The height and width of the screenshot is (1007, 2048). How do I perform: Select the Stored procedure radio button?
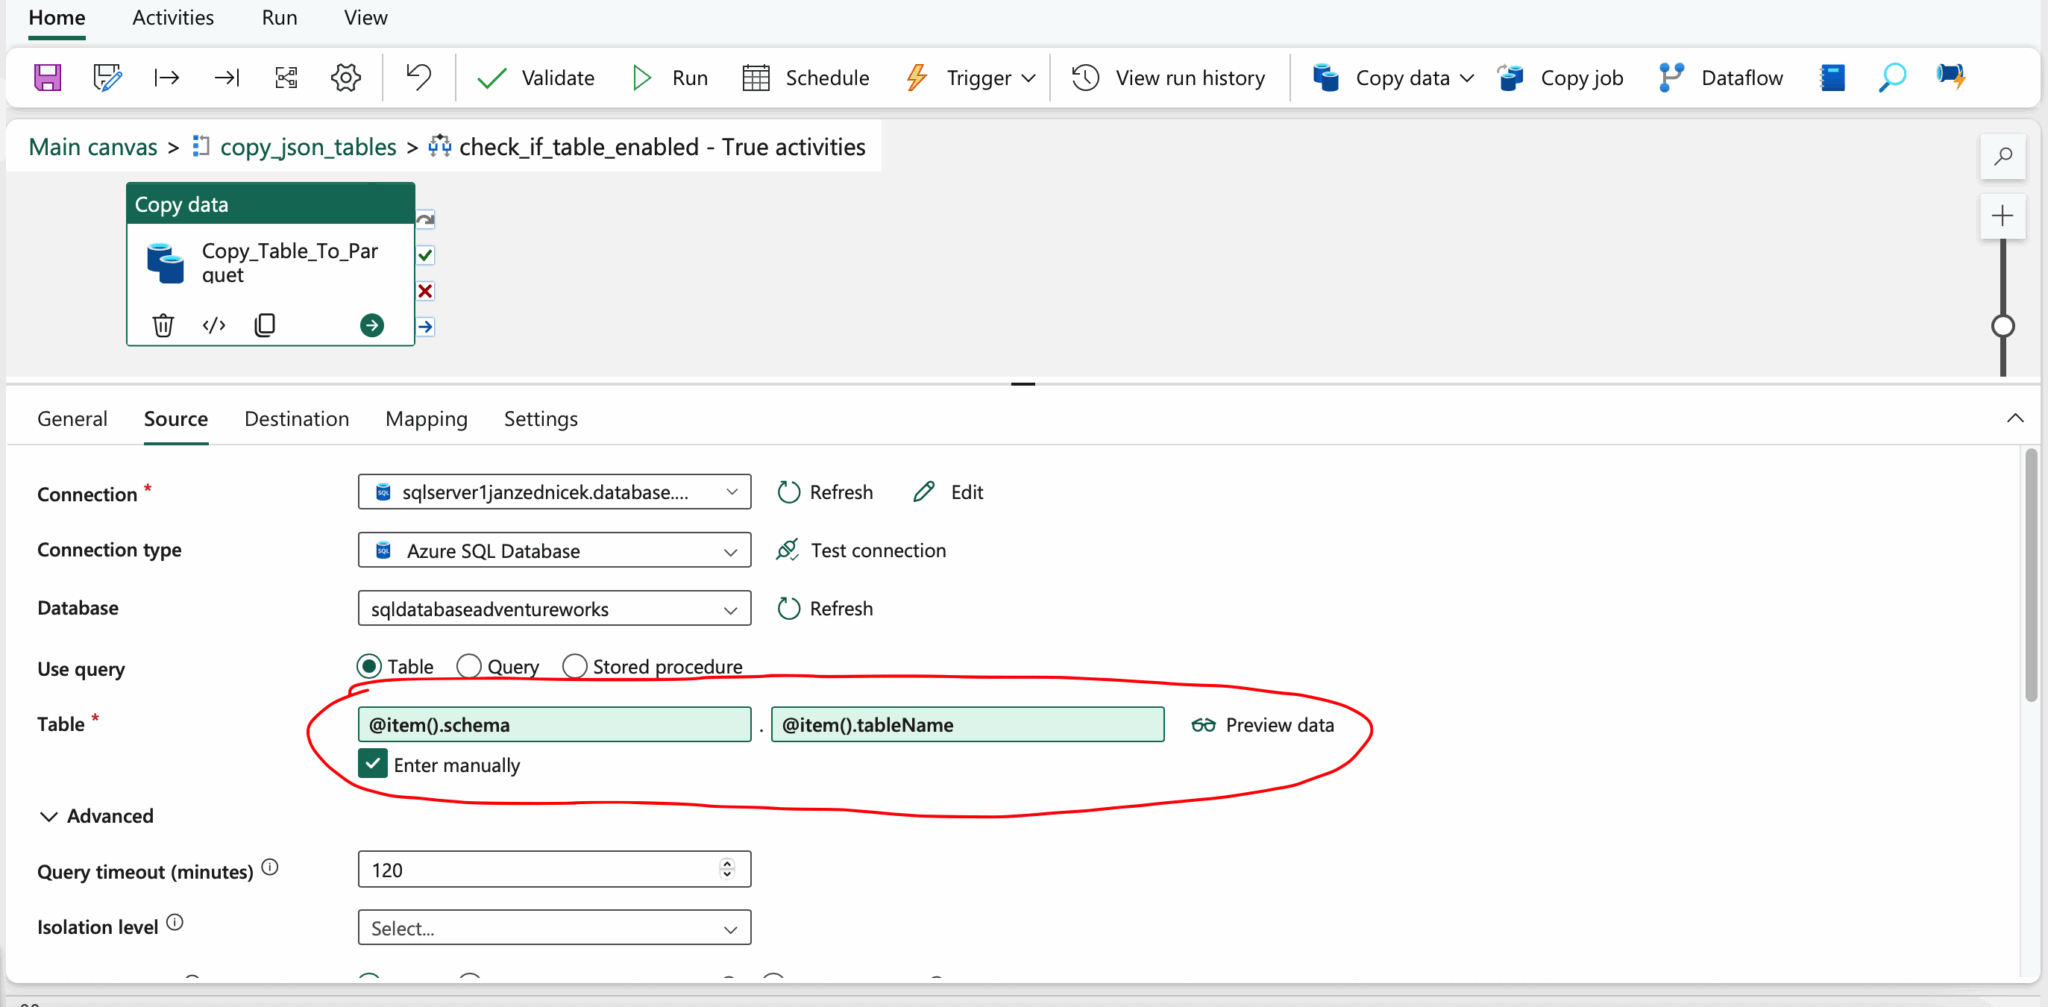pyautogui.click(x=575, y=666)
